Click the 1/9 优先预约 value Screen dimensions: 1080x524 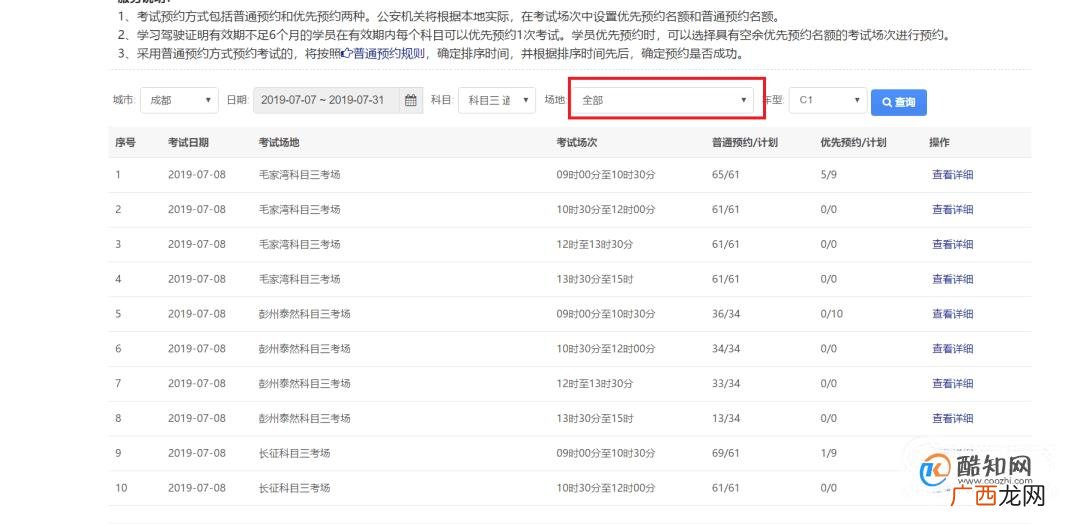point(829,453)
